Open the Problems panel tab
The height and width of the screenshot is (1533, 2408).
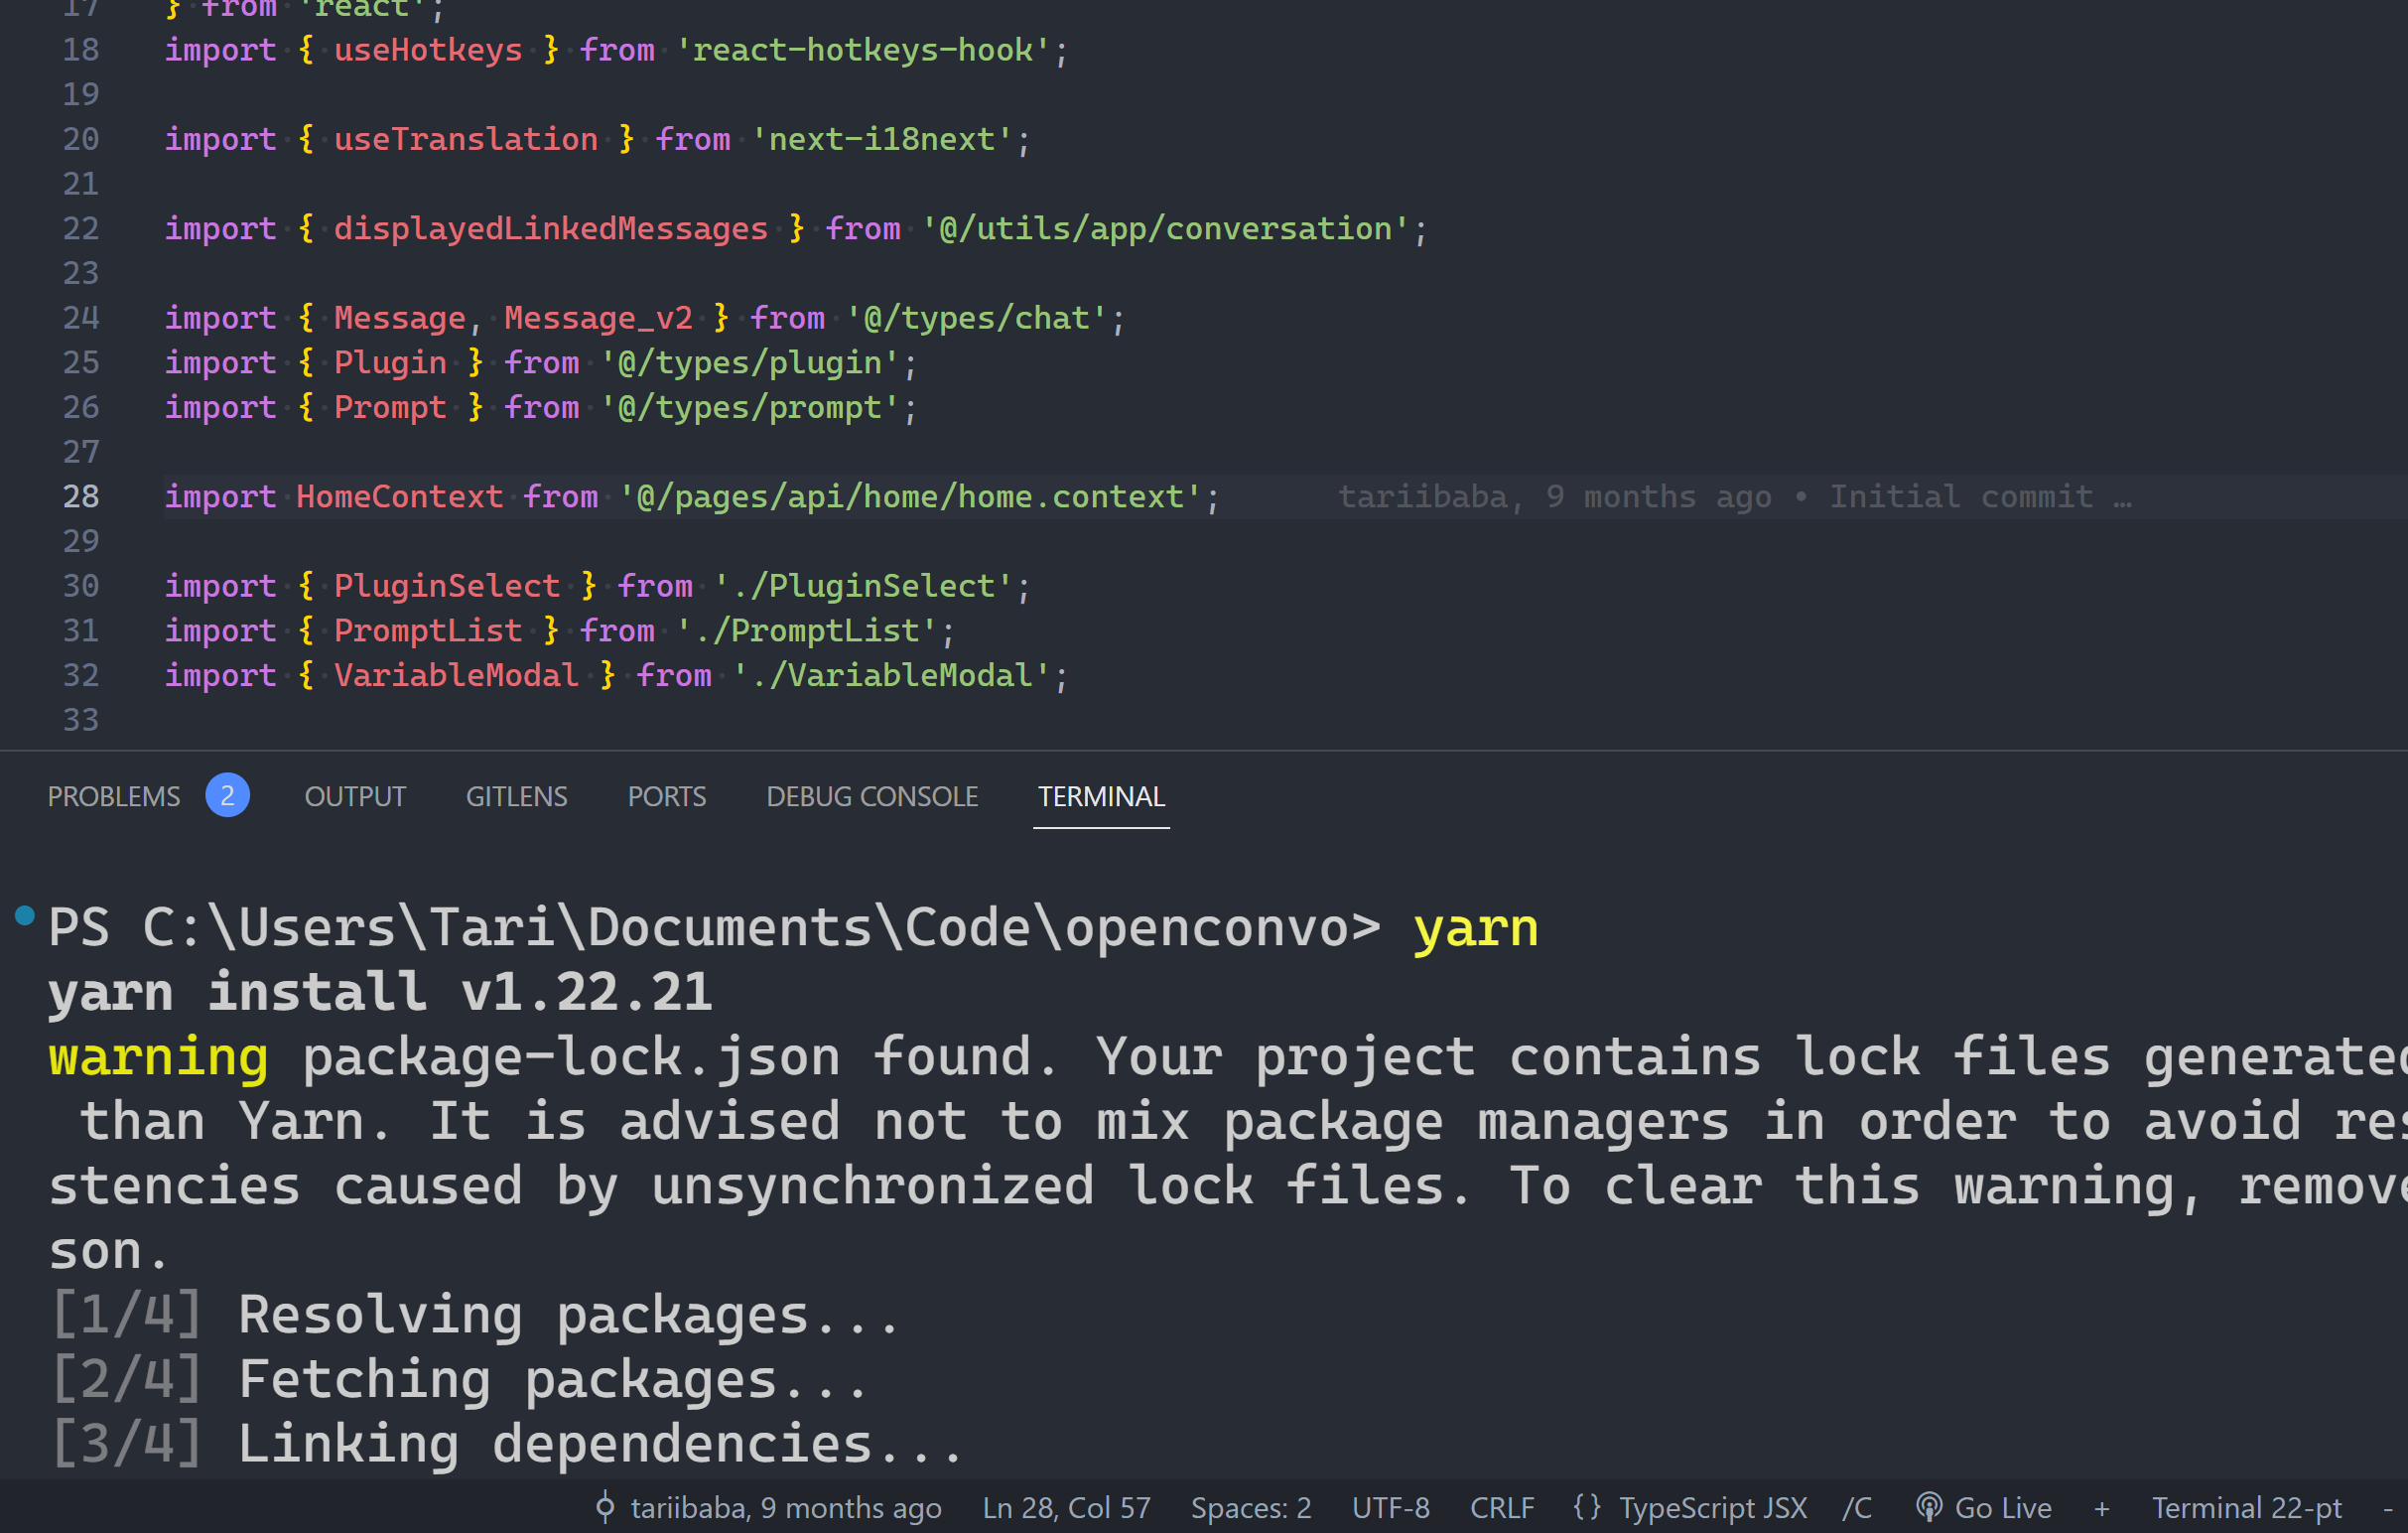114,796
